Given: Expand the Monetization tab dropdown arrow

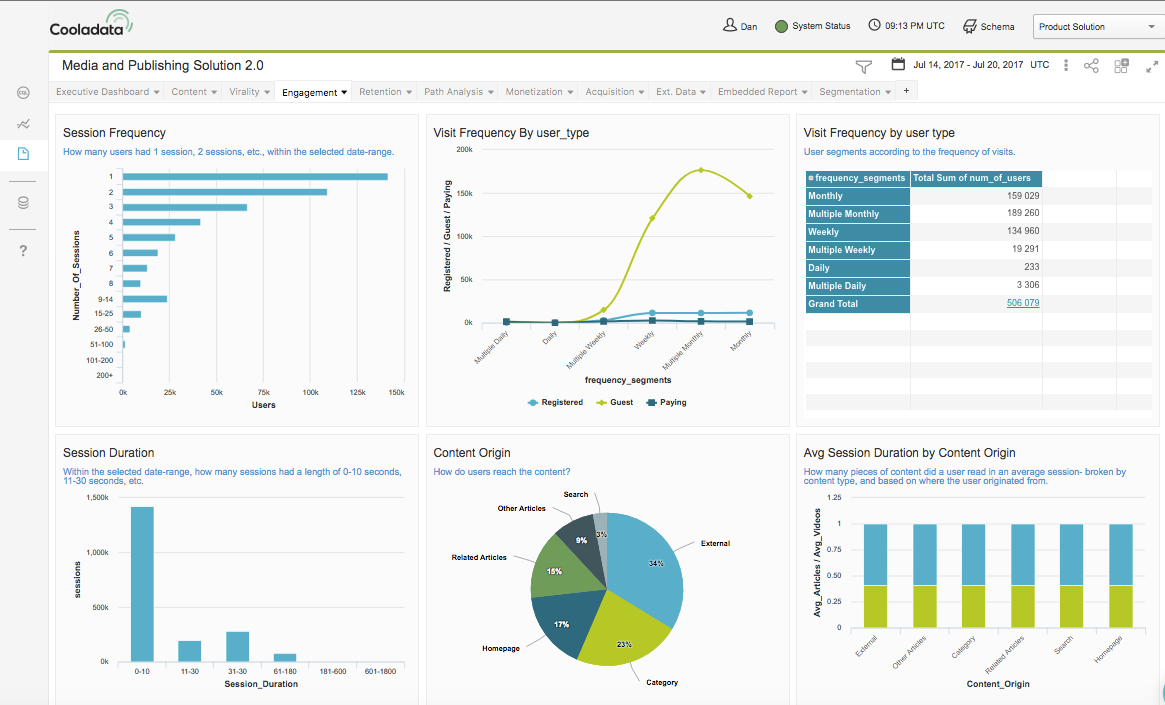Looking at the screenshot, I should tap(571, 92).
